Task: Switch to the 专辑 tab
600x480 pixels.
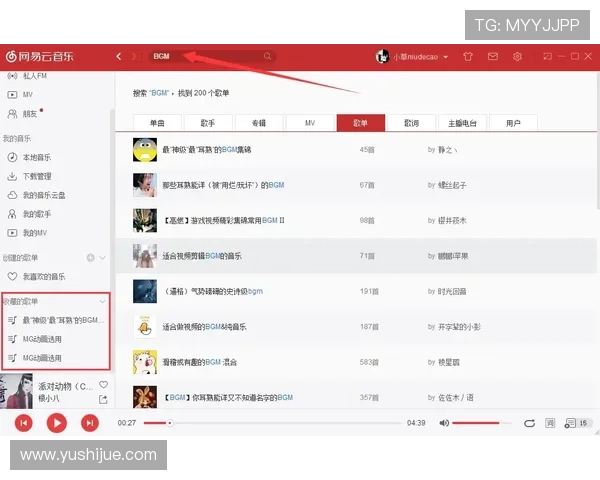Action: pos(259,123)
